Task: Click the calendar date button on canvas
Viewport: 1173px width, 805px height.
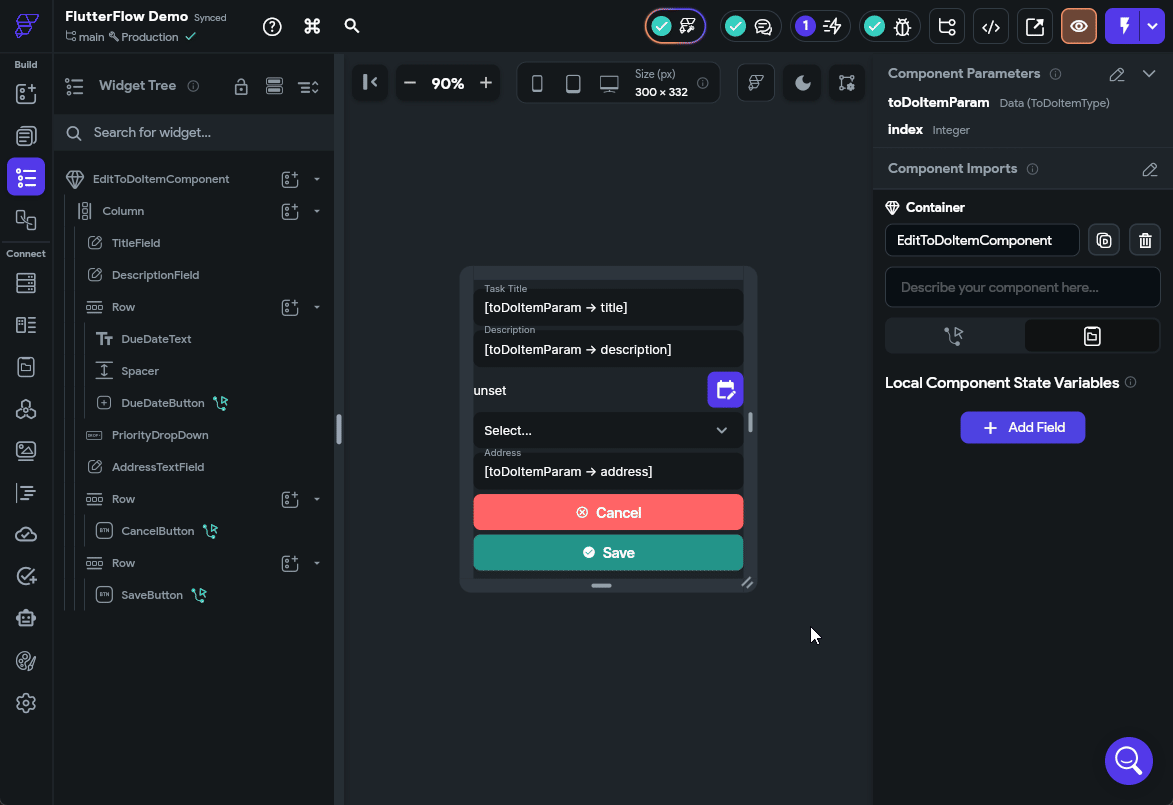Action: tap(725, 390)
